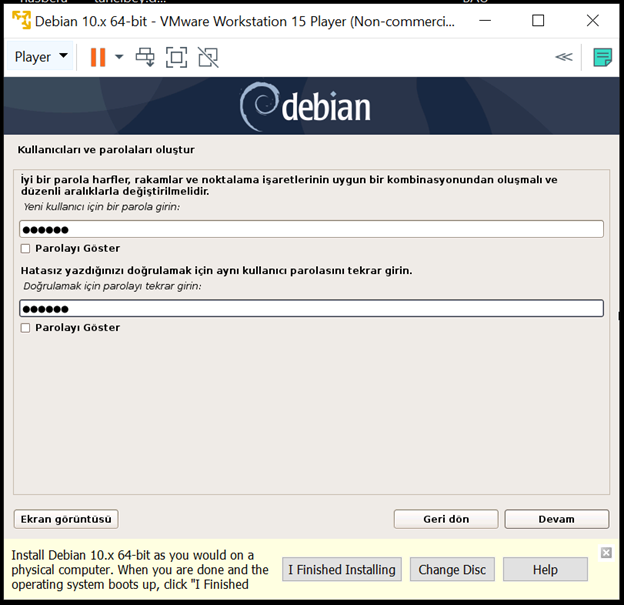624x605 pixels.
Task: Open the Player menu
Action: [x=40, y=57]
